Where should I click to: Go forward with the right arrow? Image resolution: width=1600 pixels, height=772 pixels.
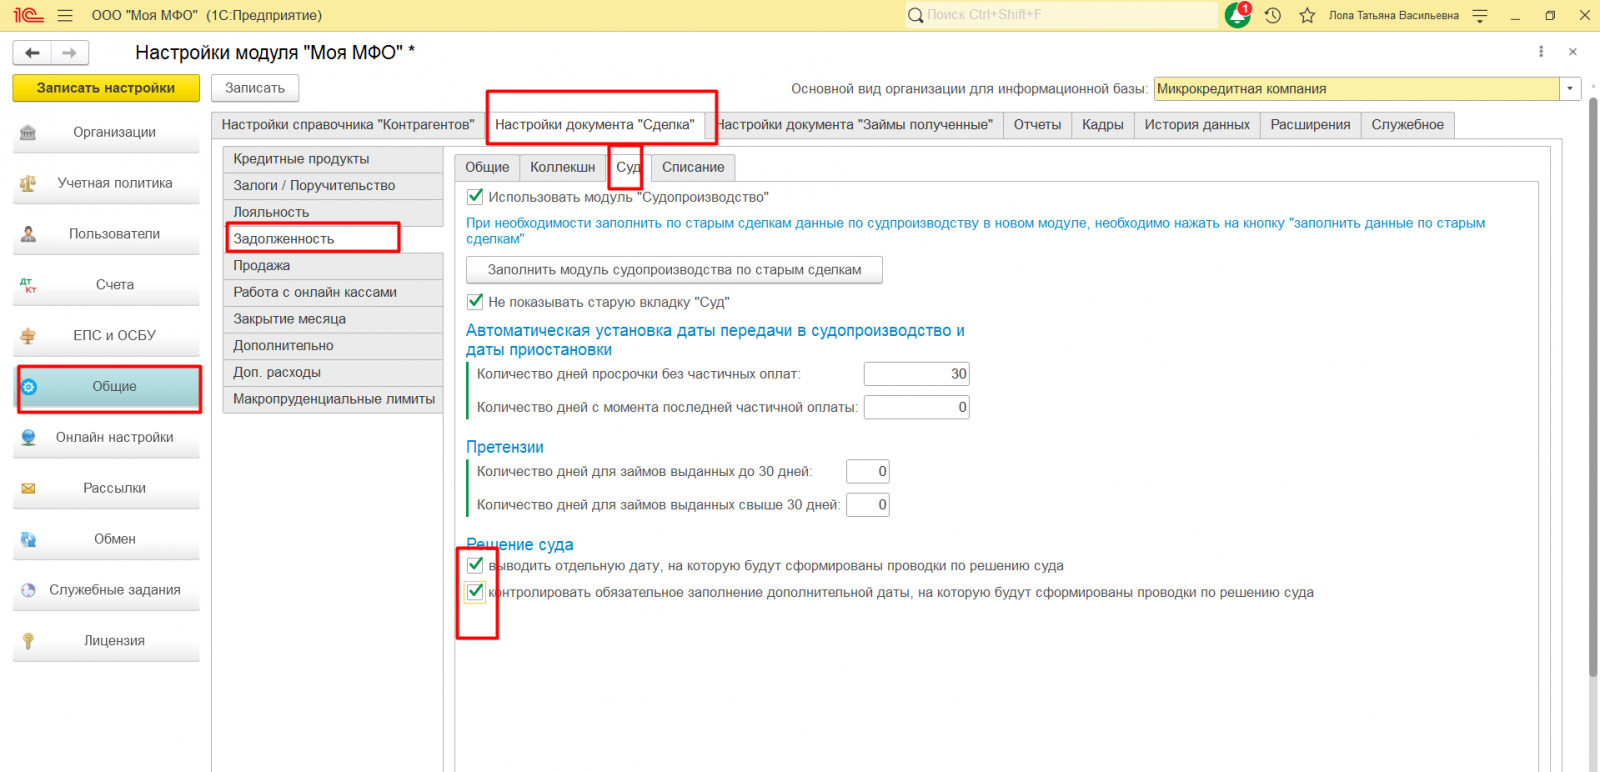[x=70, y=53]
